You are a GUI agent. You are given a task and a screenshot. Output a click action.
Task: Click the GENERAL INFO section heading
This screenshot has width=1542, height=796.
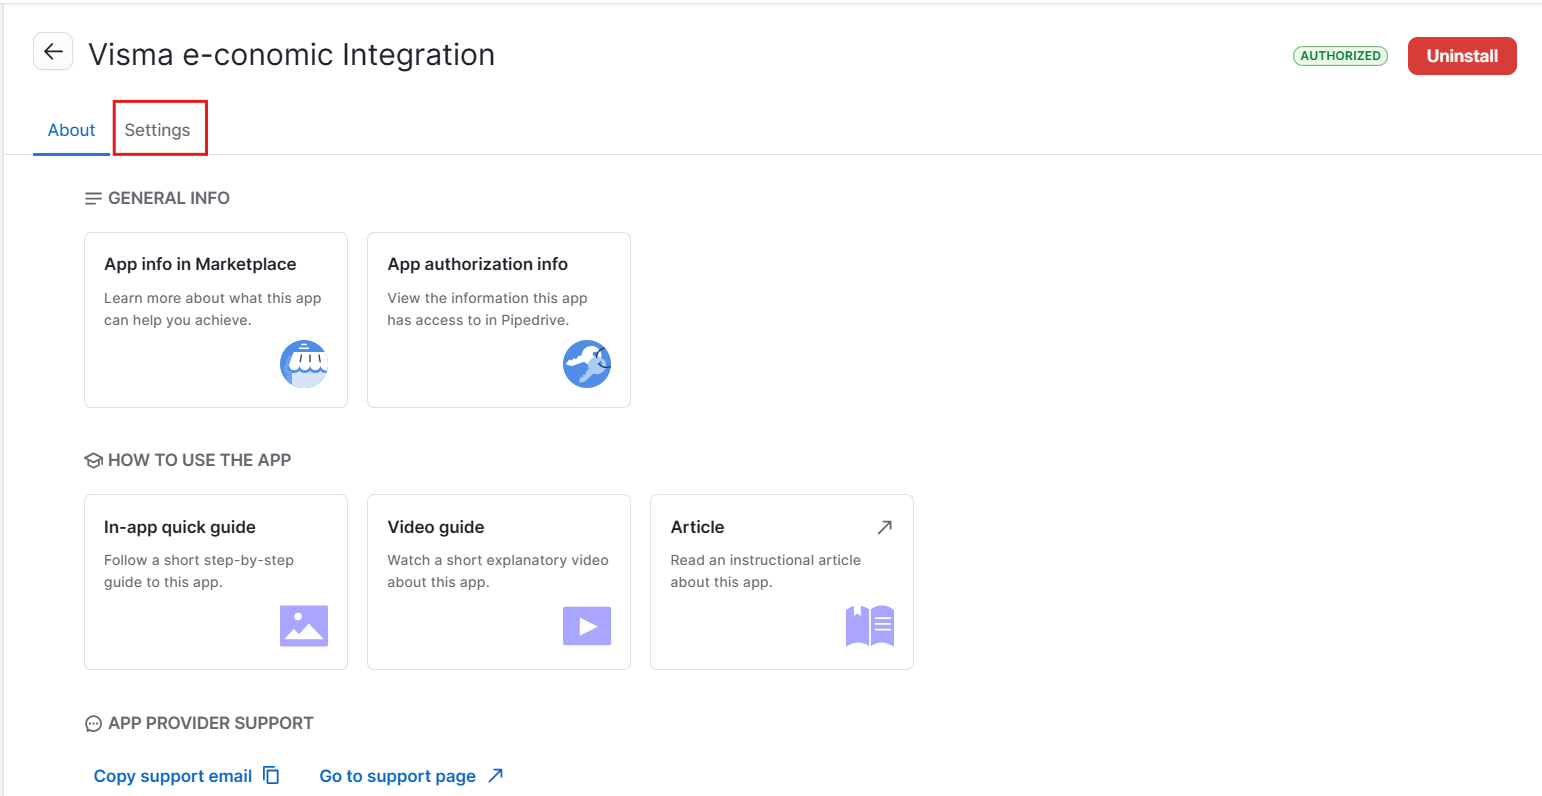pyautogui.click(x=169, y=198)
